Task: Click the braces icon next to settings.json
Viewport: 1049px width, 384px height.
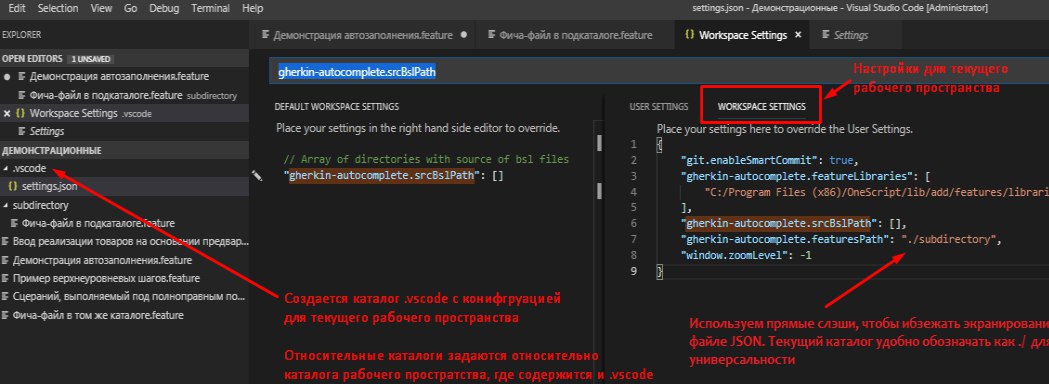Action: point(13,187)
